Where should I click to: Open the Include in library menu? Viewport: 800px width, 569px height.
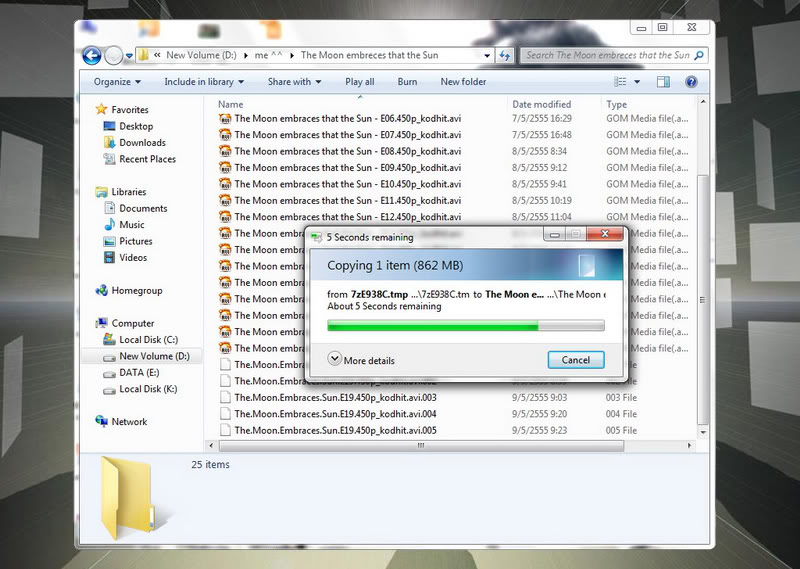[x=204, y=82]
